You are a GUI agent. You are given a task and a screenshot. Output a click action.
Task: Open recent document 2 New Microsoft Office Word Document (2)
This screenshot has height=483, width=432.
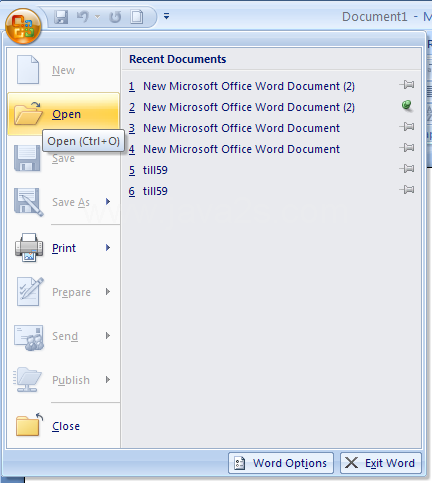click(242, 107)
